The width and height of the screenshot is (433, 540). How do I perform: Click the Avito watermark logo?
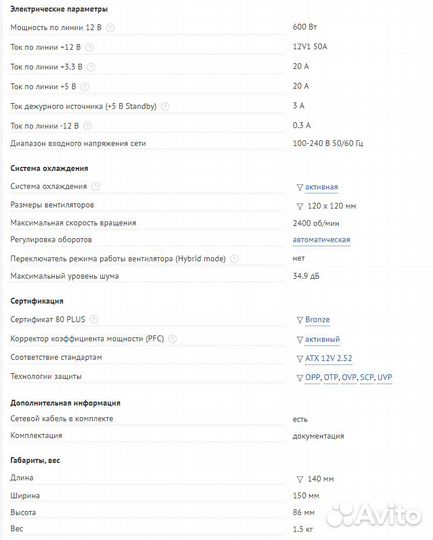pos(374,516)
